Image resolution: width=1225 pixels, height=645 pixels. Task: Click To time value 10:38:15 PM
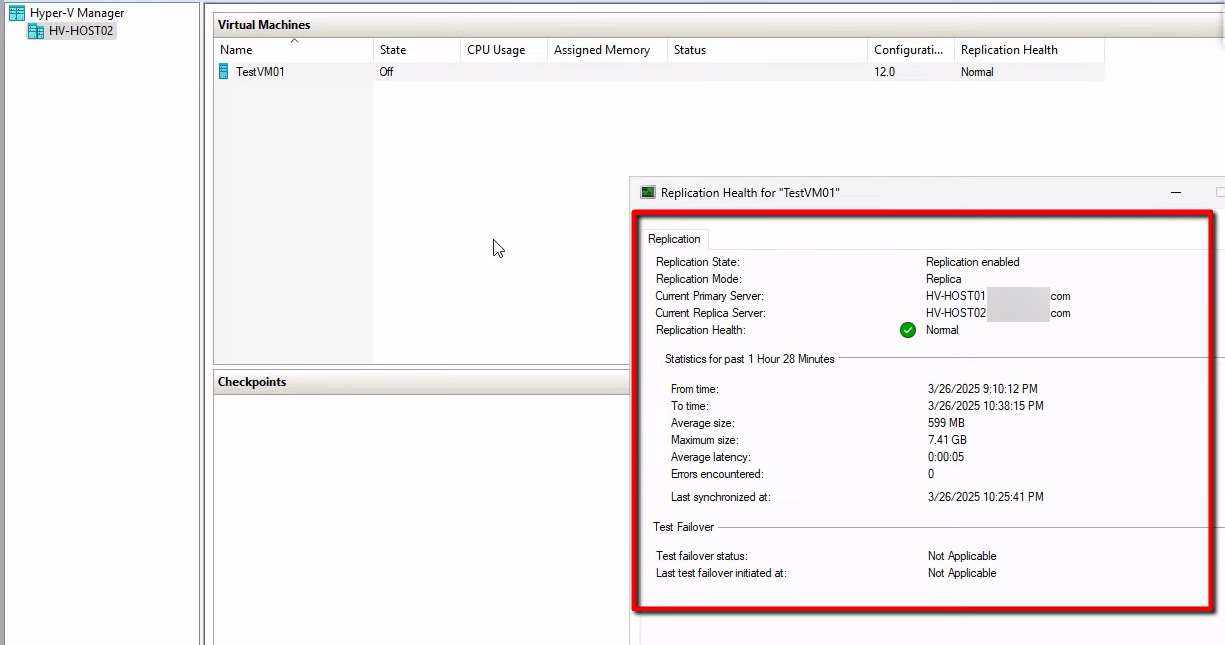pos(986,406)
